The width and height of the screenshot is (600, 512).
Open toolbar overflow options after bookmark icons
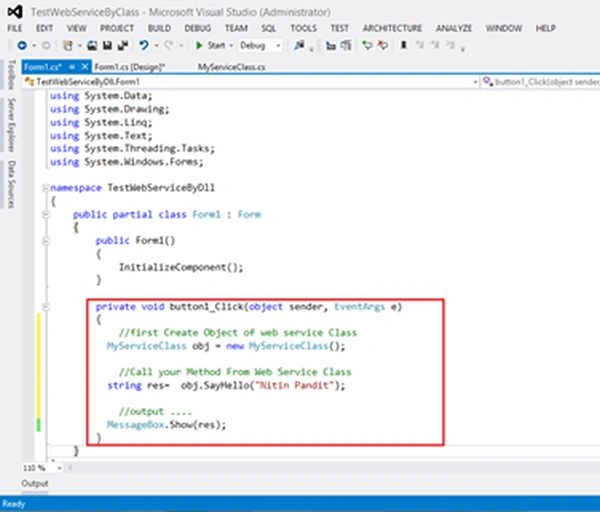[463, 48]
